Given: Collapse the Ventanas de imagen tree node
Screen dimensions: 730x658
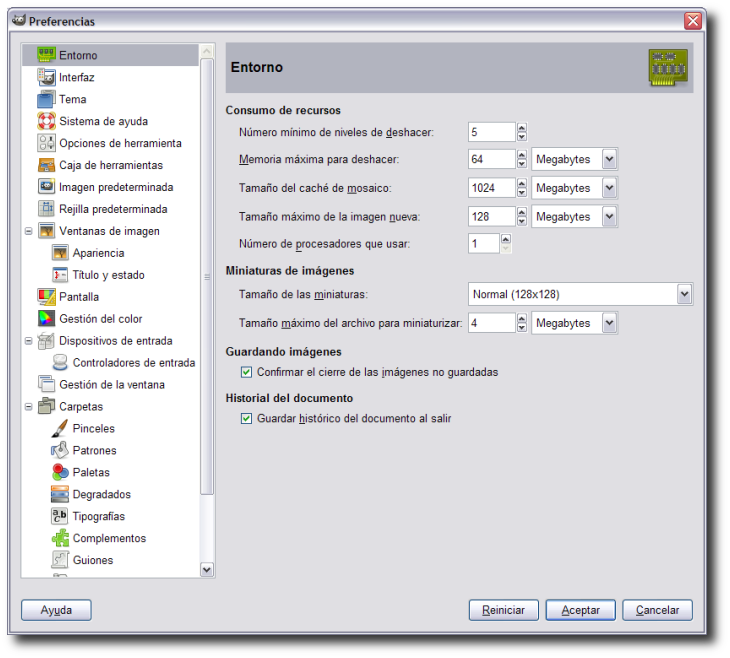Looking at the screenshot, I should (x=27, y=231).
